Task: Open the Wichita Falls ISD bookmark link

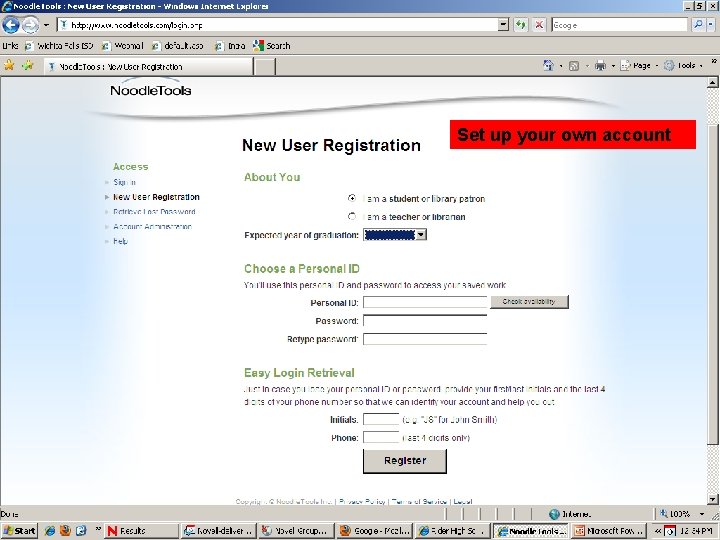Action: [60, 46]
